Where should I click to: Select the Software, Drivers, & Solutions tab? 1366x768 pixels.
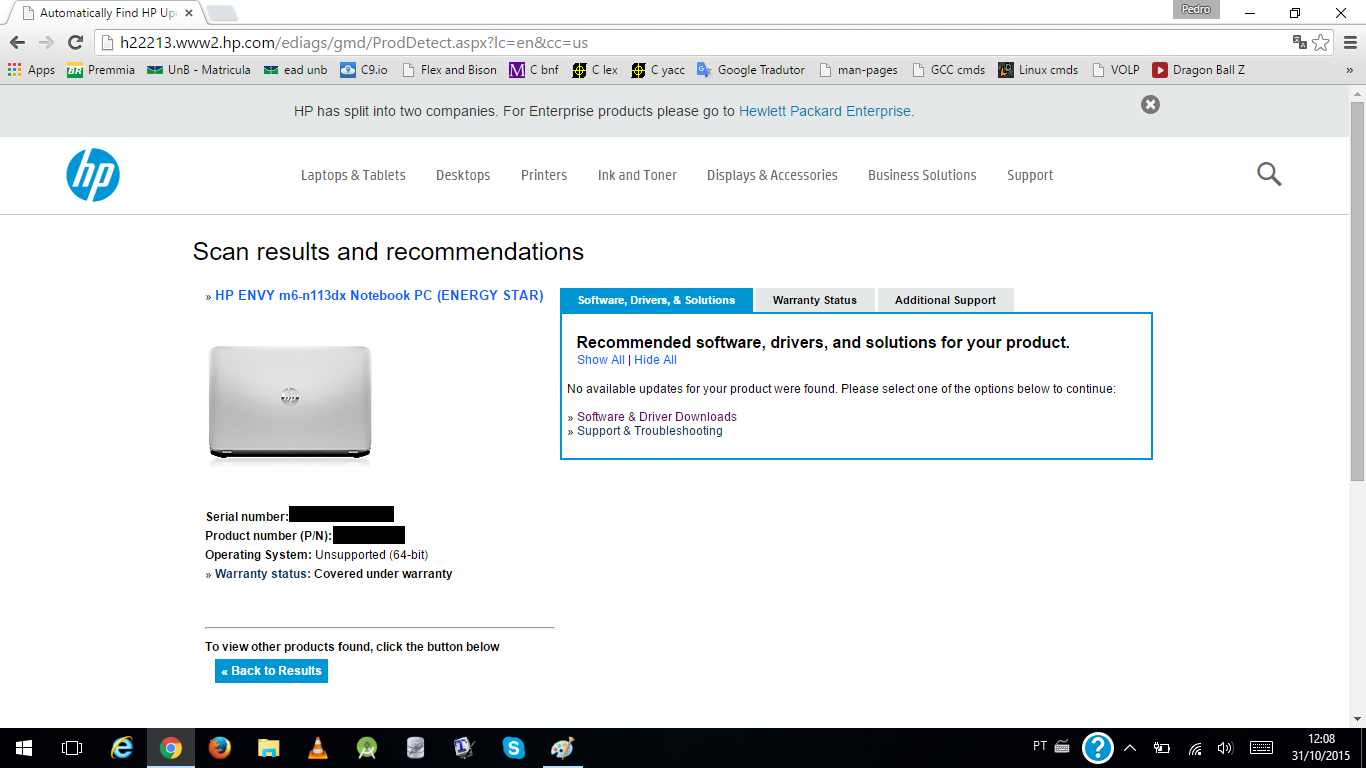tap(656, 300)
